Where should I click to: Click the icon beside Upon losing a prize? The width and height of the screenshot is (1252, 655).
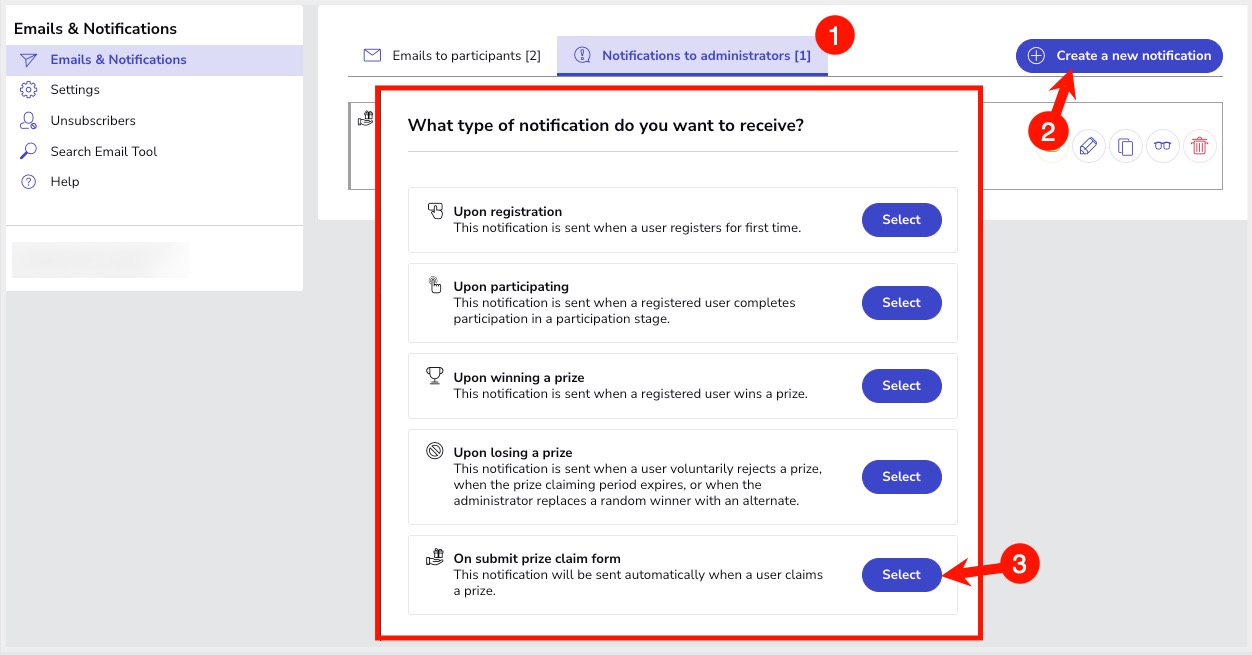click(435, 451)
